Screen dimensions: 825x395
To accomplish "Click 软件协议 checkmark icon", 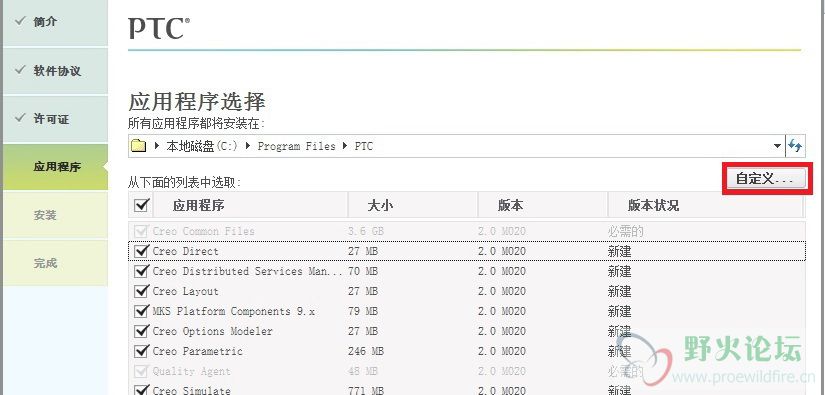I will point(20,69).
